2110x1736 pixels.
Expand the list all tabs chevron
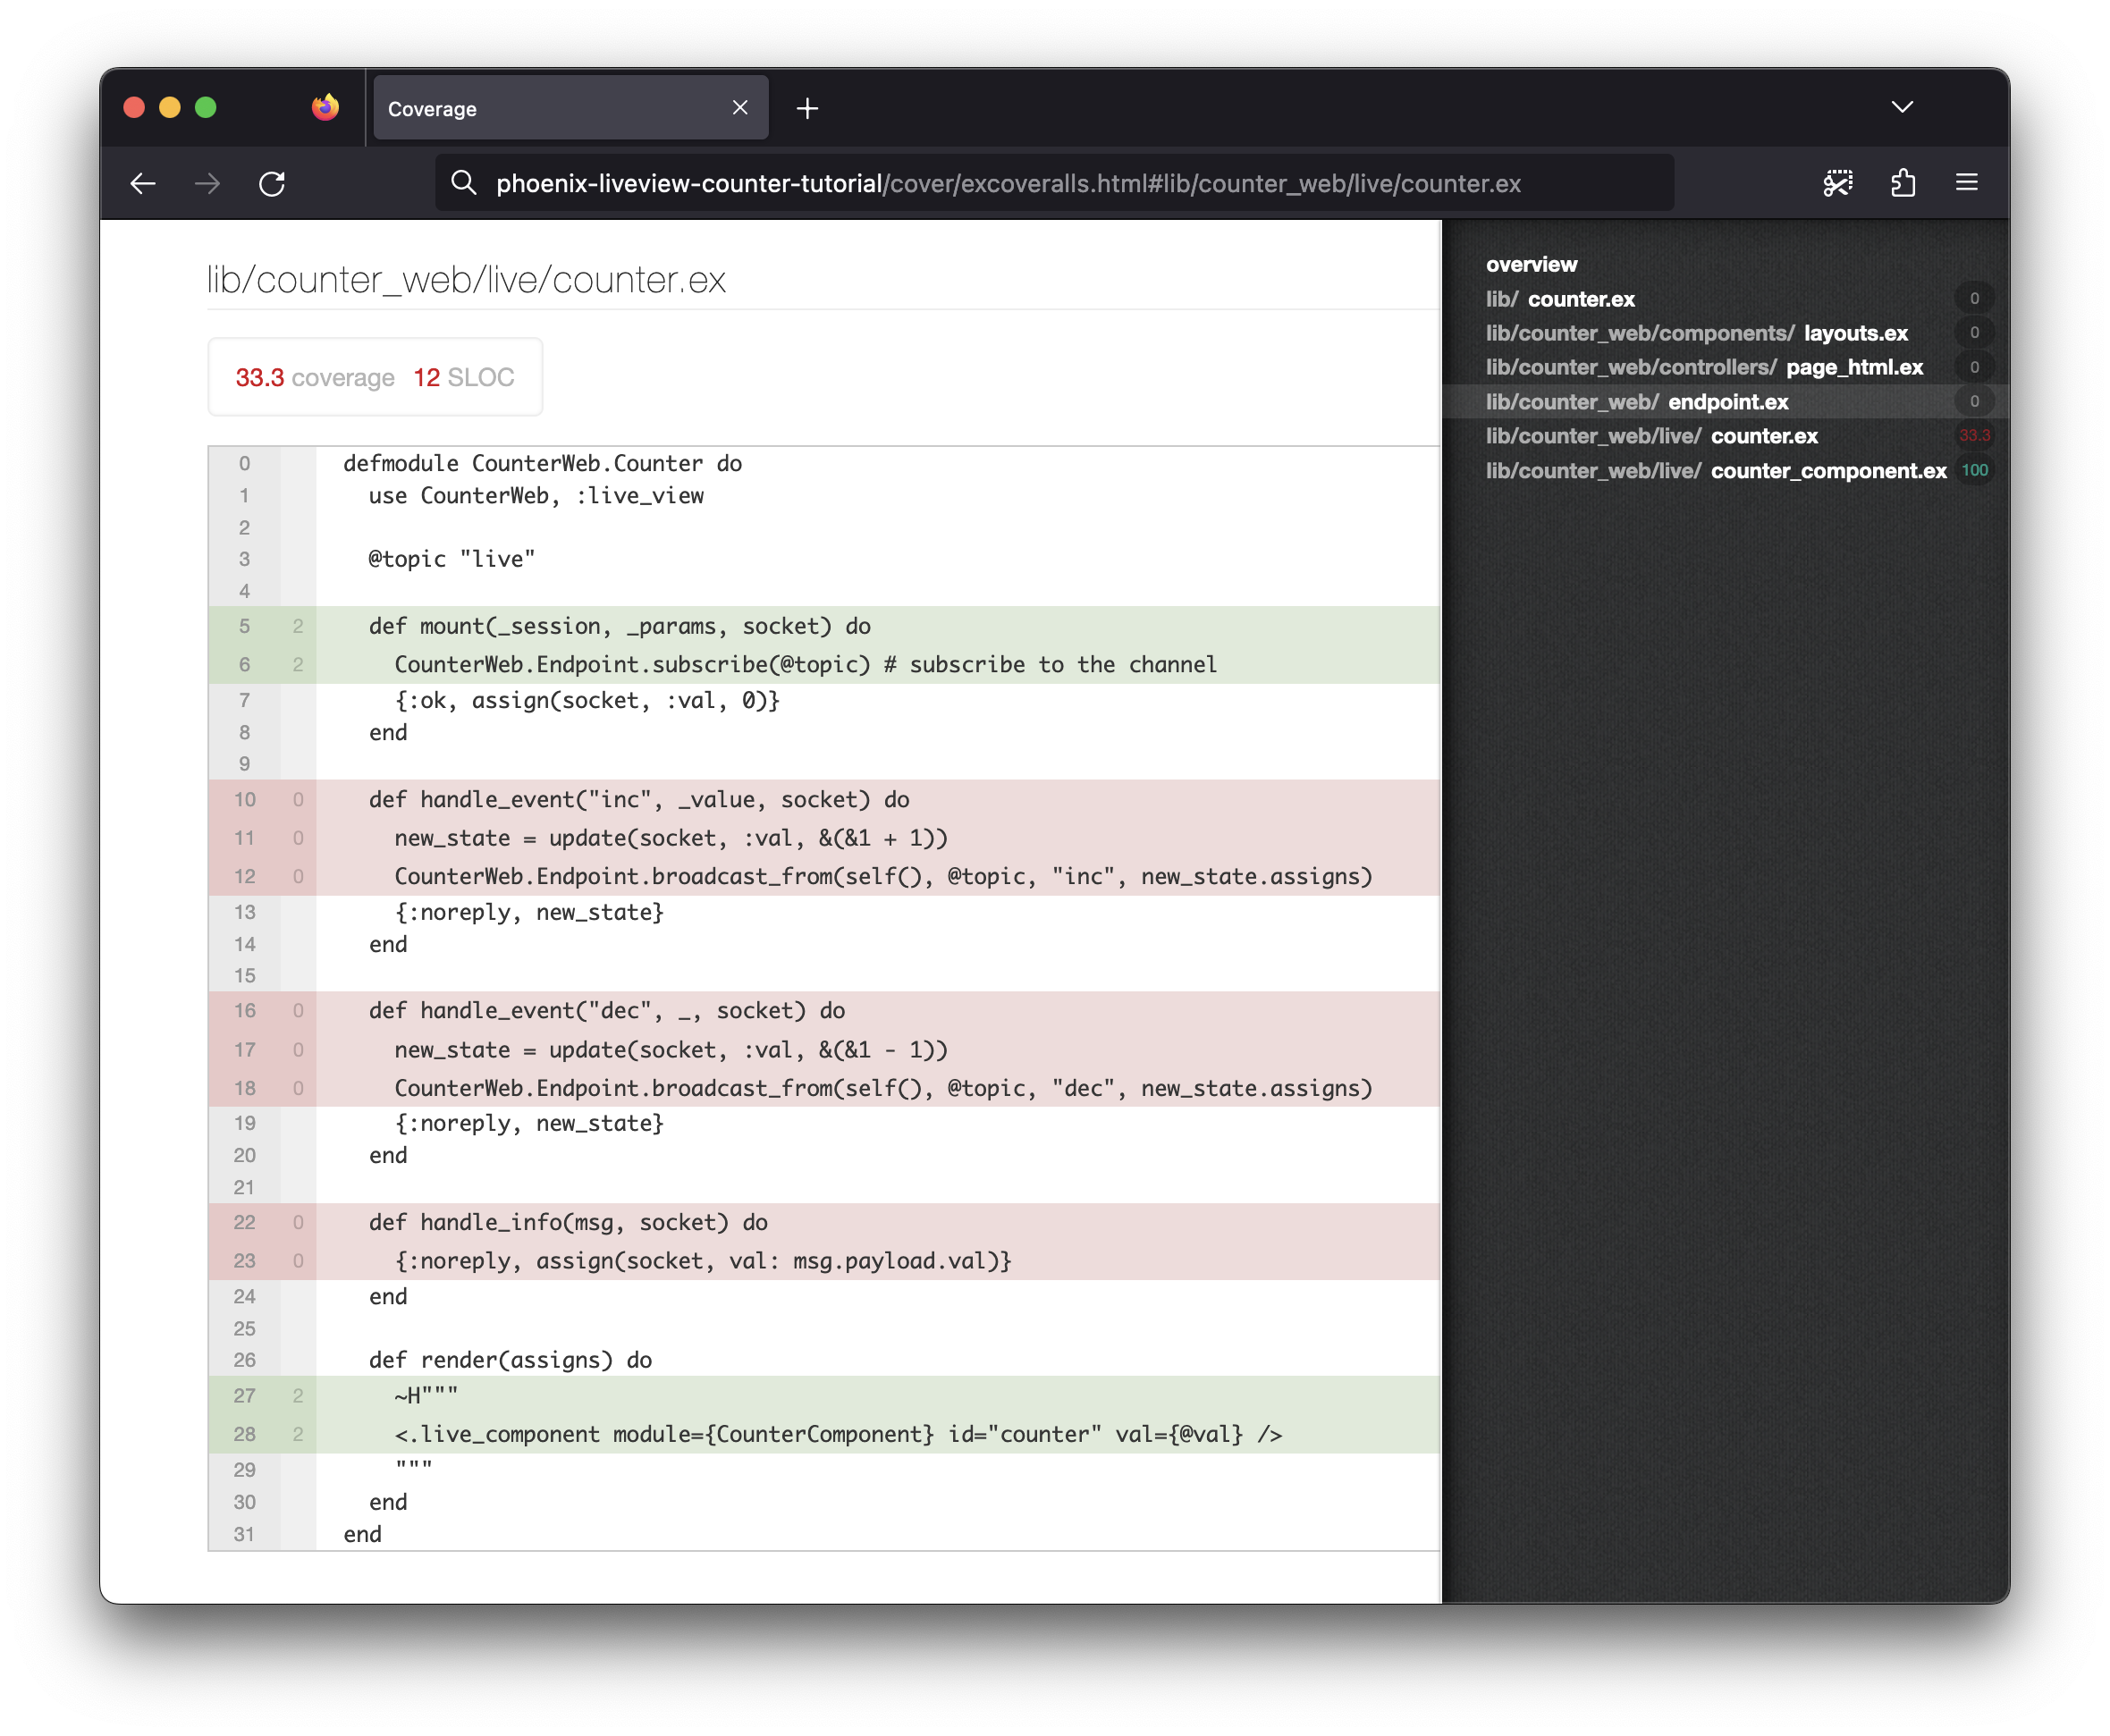point(1902,107)
